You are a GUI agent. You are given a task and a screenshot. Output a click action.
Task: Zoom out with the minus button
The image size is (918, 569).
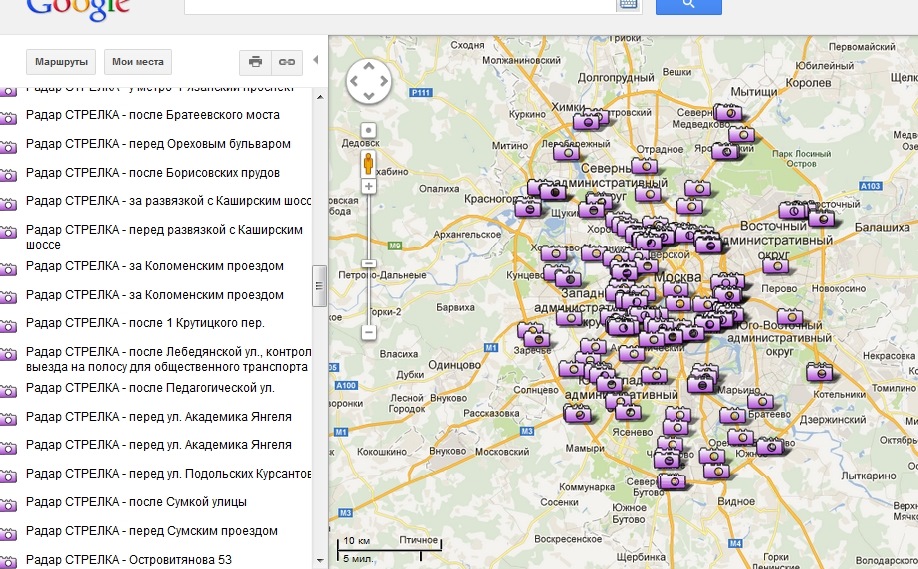[368, 333]
